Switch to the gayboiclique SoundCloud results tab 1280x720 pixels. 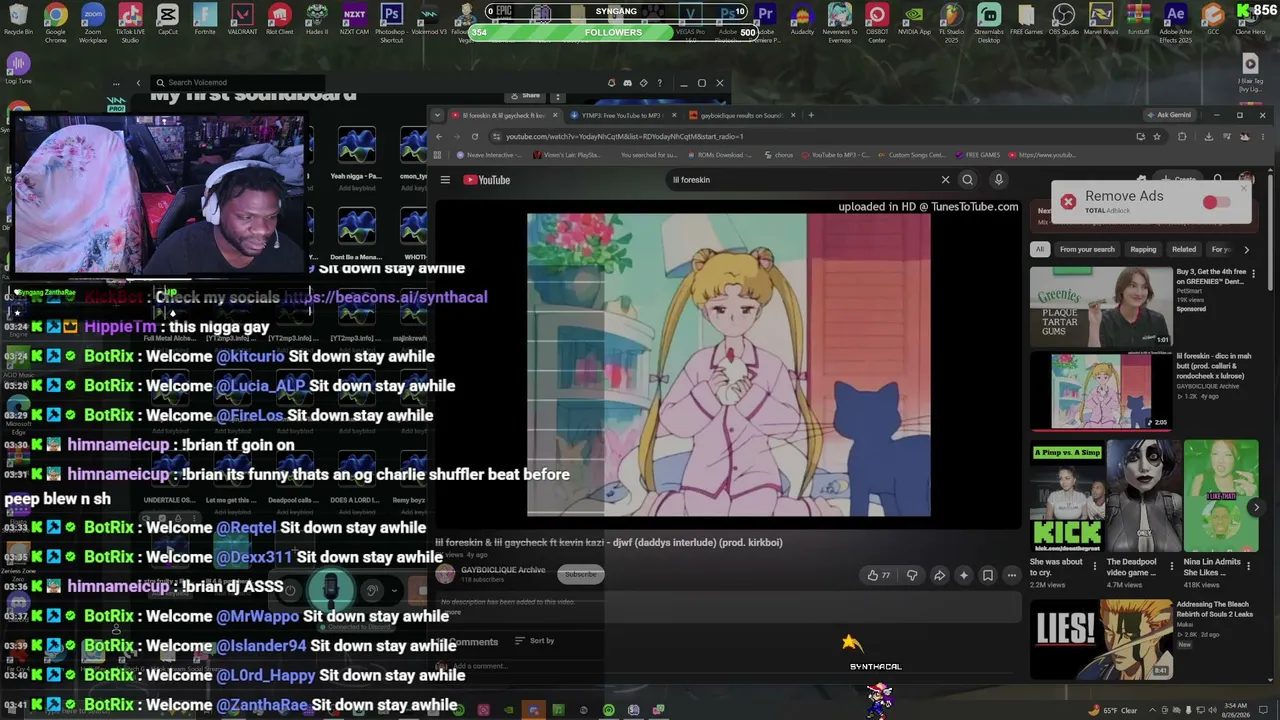pyautogui.click(x=742, y=115)
